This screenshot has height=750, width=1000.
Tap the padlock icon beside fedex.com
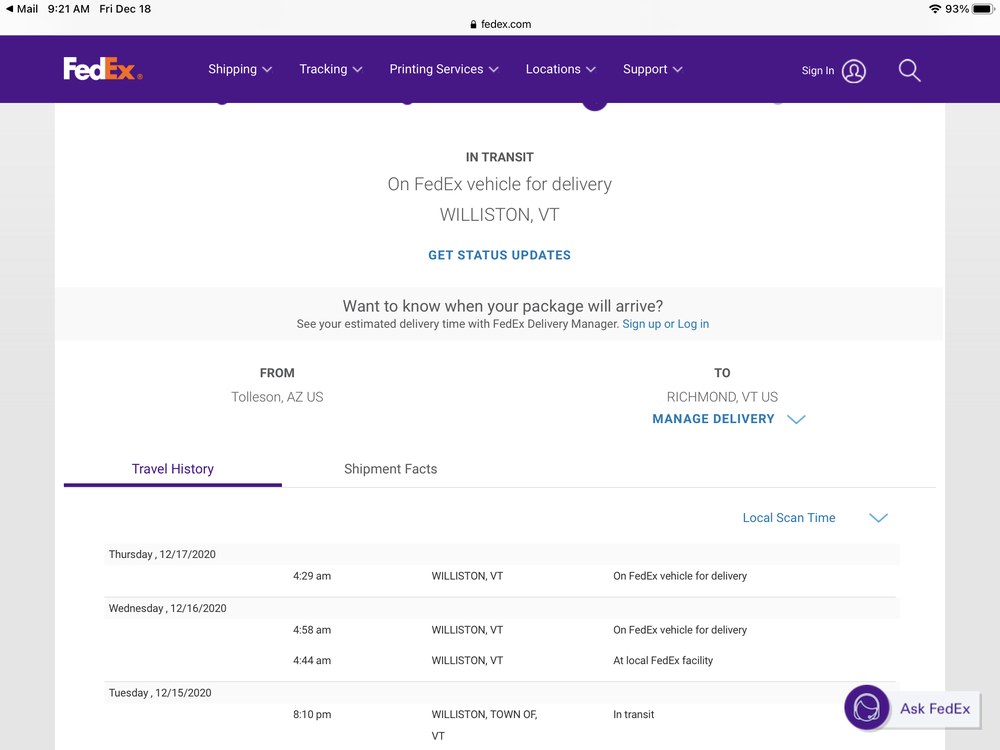point(473,24)
